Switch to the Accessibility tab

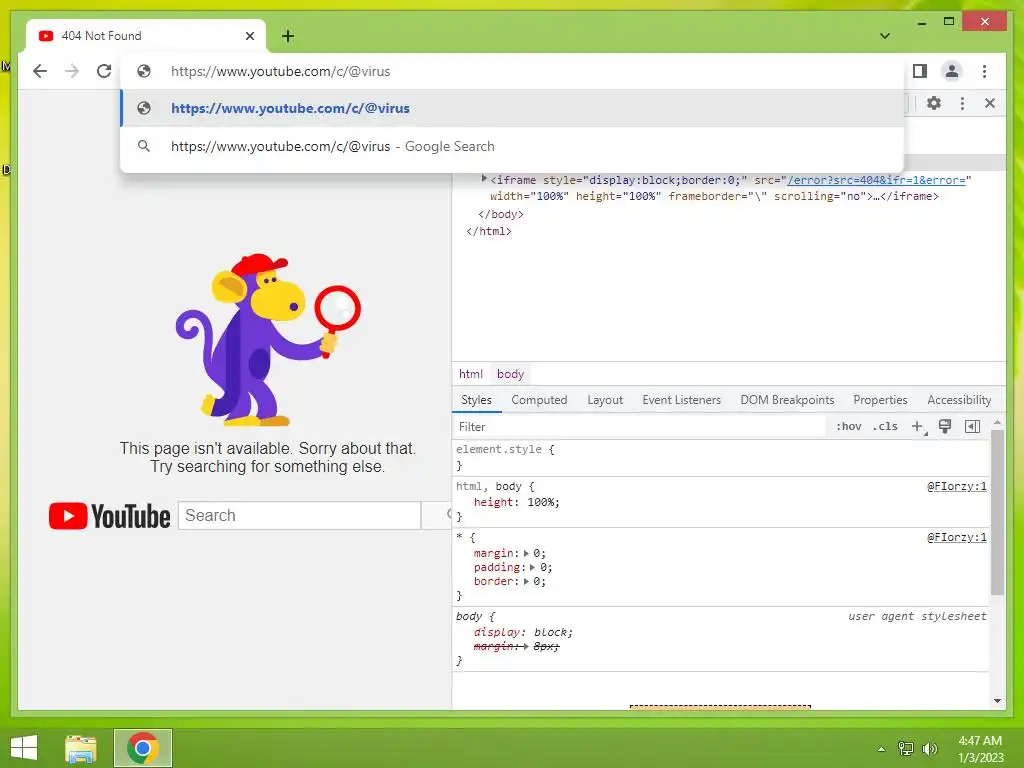[959, 400]
